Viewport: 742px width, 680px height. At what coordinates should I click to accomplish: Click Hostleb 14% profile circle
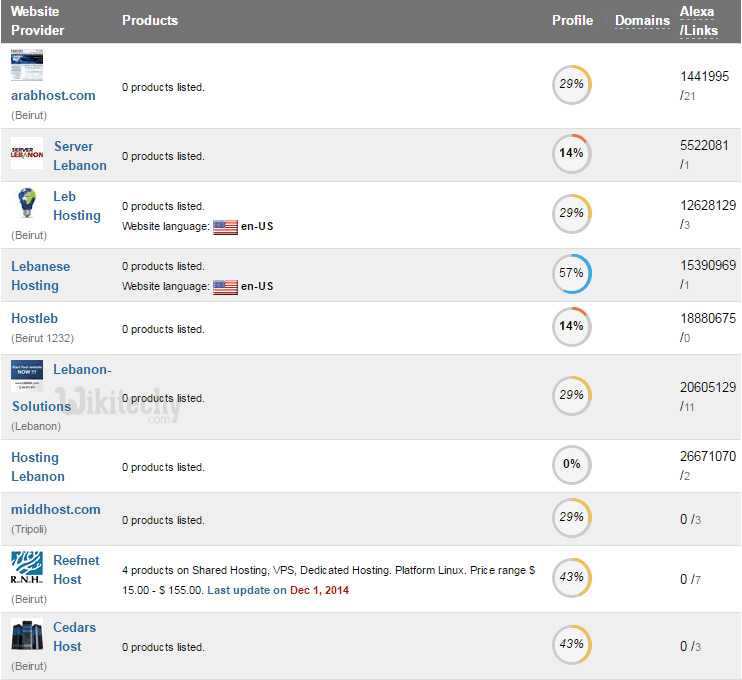click(x=572, y=326)
